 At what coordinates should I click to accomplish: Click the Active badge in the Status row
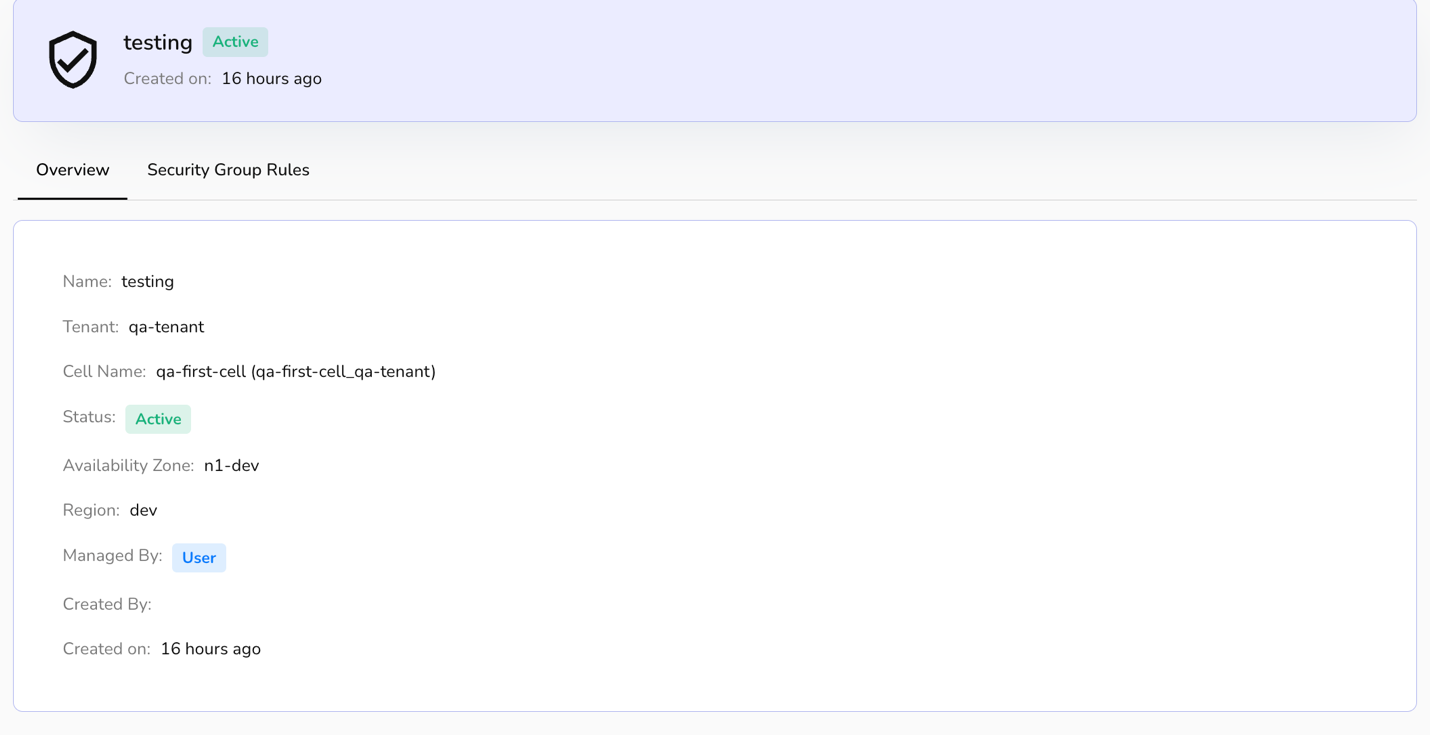158,419
